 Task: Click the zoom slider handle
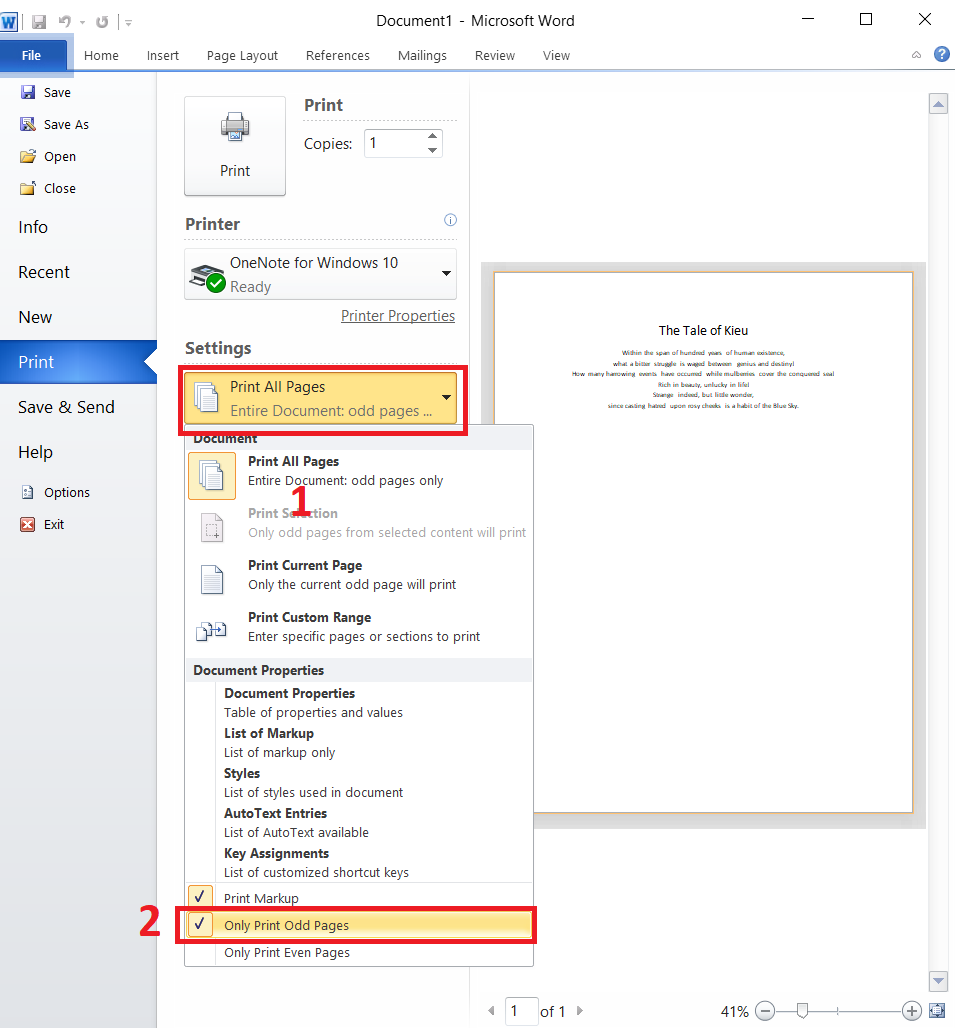(802, 1011)
